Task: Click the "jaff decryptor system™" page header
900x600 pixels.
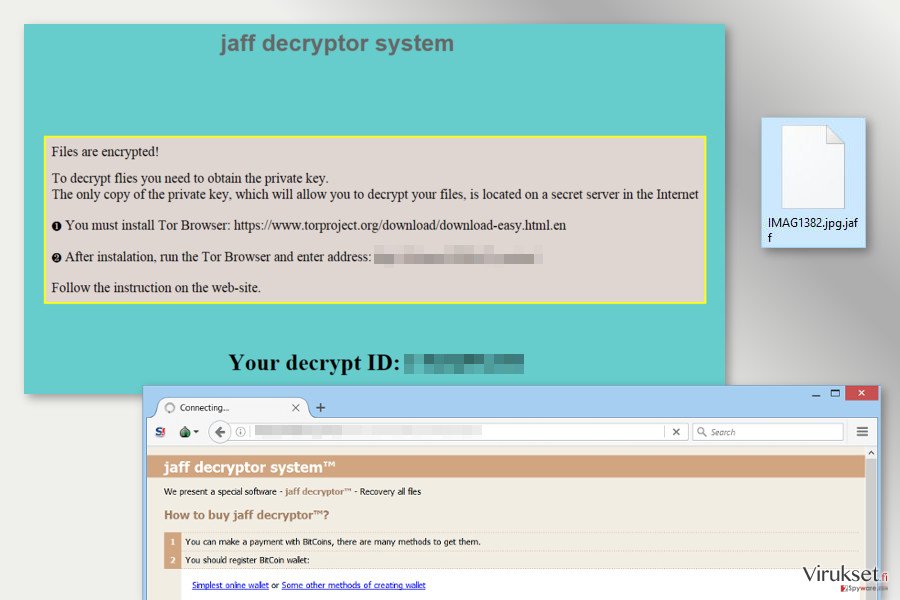Action: [x=249, y=467]
